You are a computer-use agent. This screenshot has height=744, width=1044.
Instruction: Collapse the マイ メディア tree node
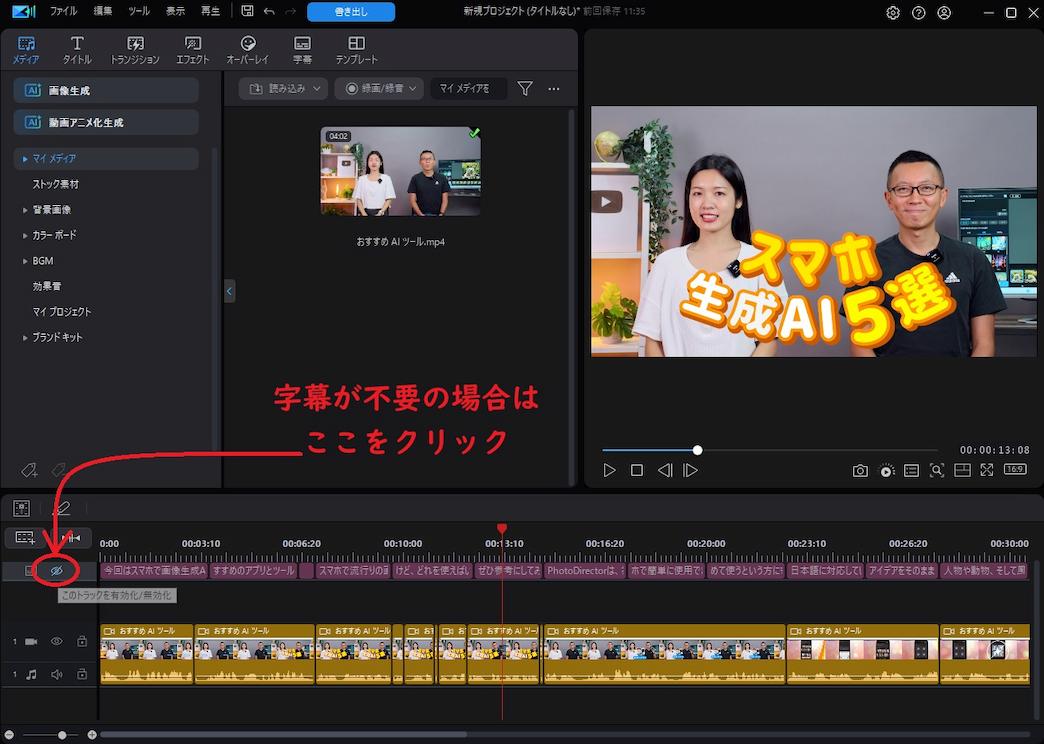[25, 159]
